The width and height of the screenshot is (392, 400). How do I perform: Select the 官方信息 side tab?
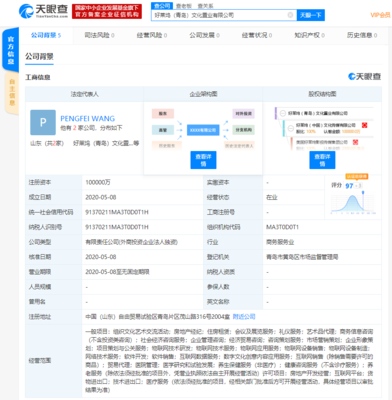click(11, 51)
